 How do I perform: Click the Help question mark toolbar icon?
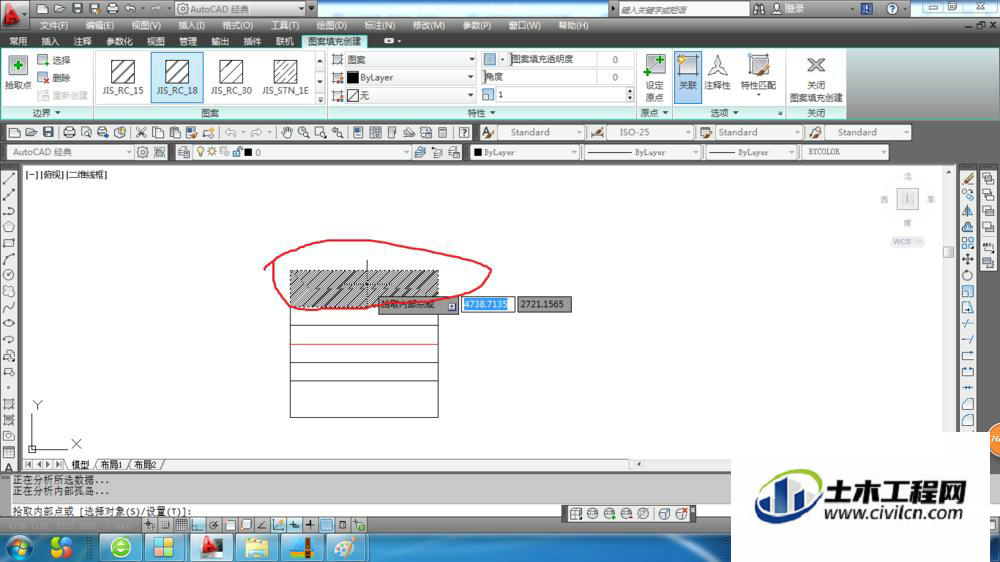[464, 132]
